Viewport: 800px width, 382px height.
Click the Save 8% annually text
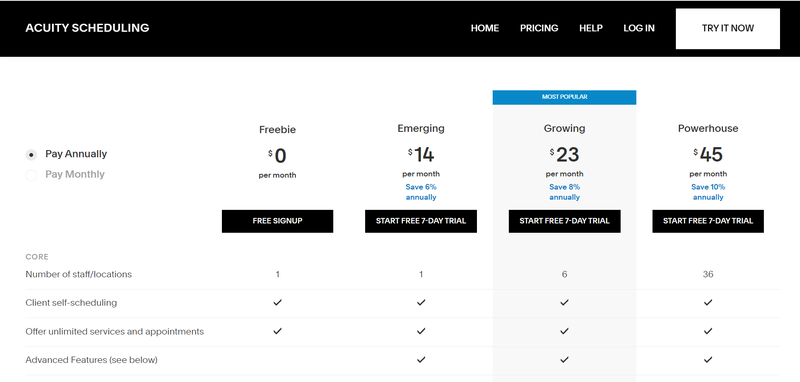point(564,192)
